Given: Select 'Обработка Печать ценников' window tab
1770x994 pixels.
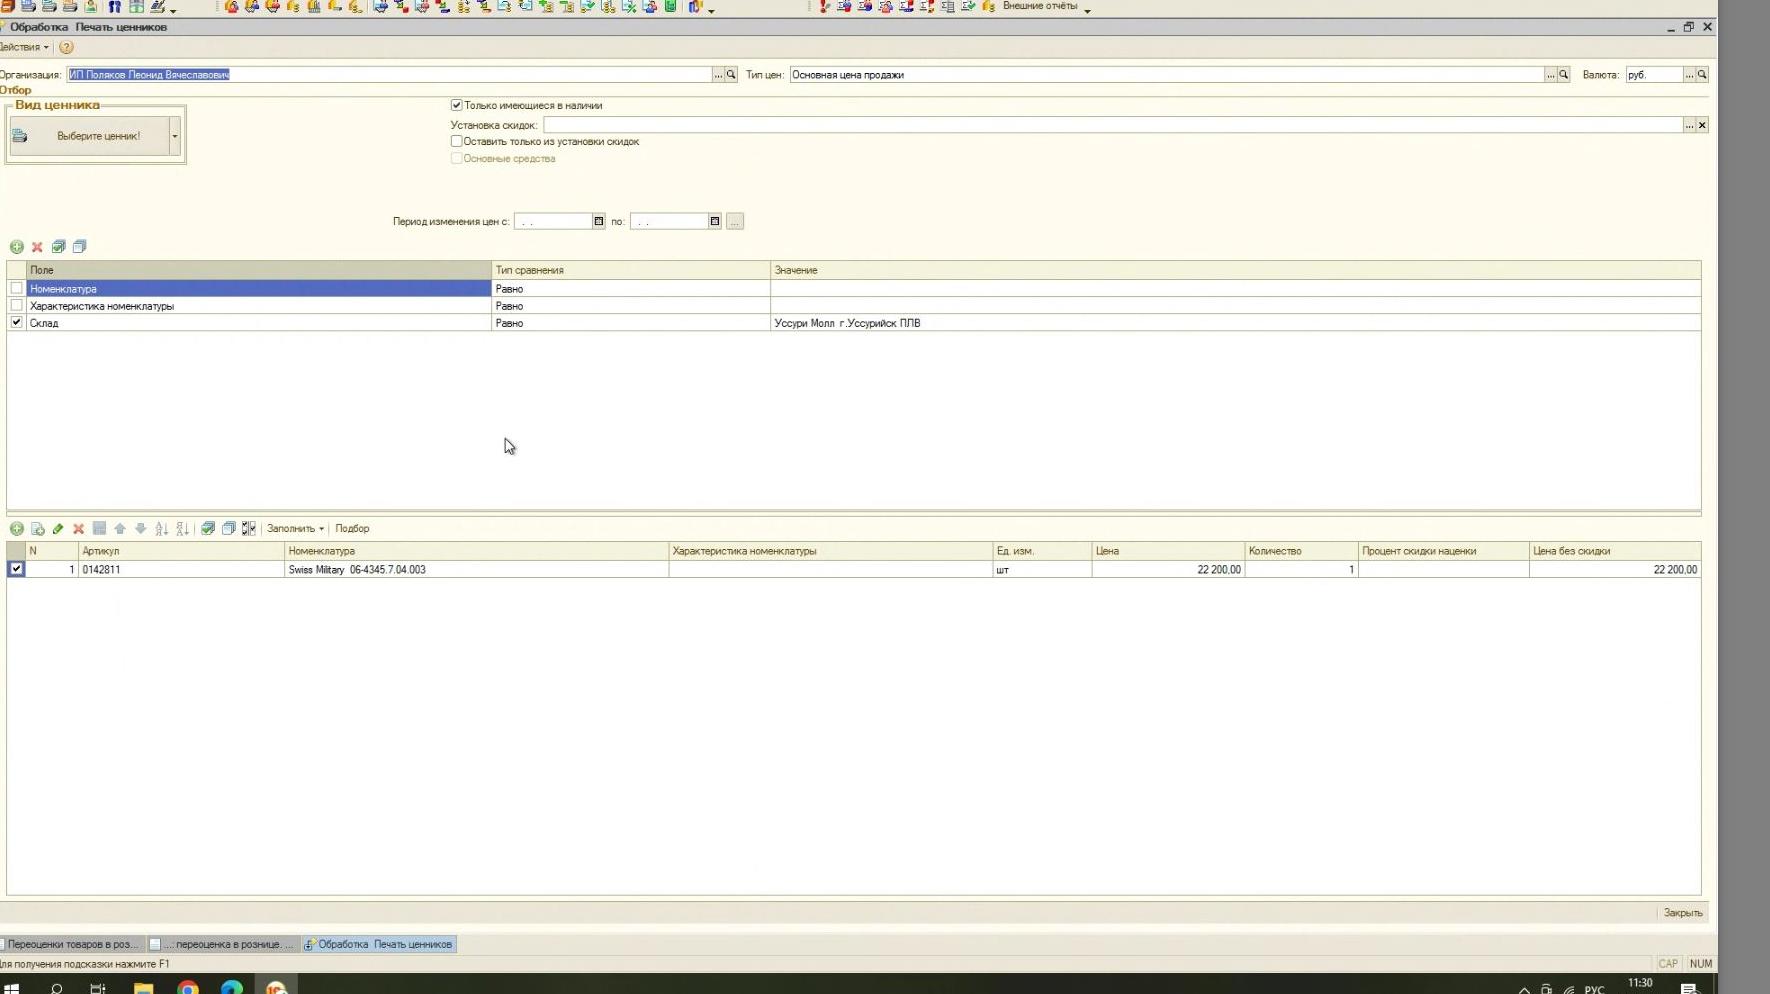Looking at the screenshot, I should coord(379,944).
